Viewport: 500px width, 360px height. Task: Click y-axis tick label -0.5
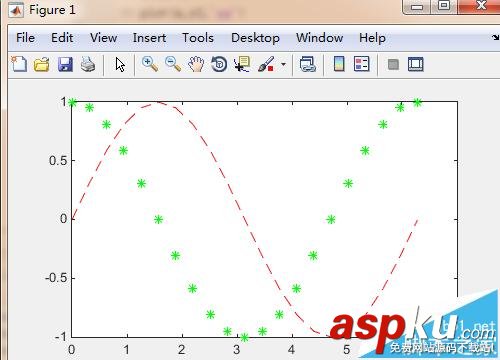55,278
